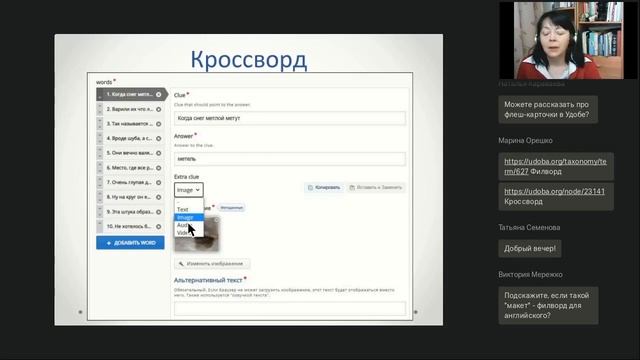The image size is (640, 360).
Task: Click reorder handle of word 8 row
Action: point(100,197)
